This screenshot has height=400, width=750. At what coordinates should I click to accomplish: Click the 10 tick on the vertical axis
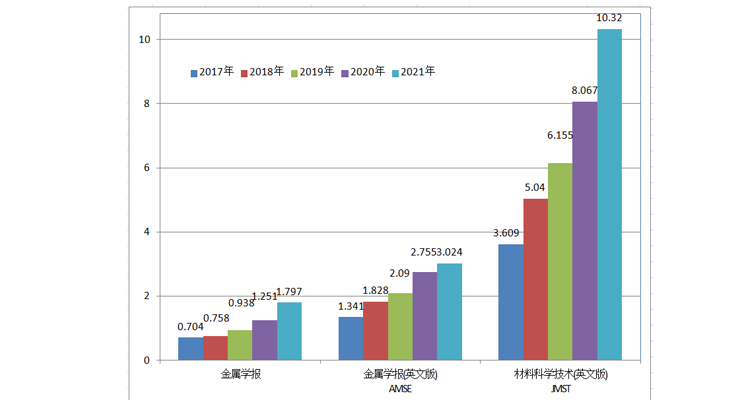145,39
